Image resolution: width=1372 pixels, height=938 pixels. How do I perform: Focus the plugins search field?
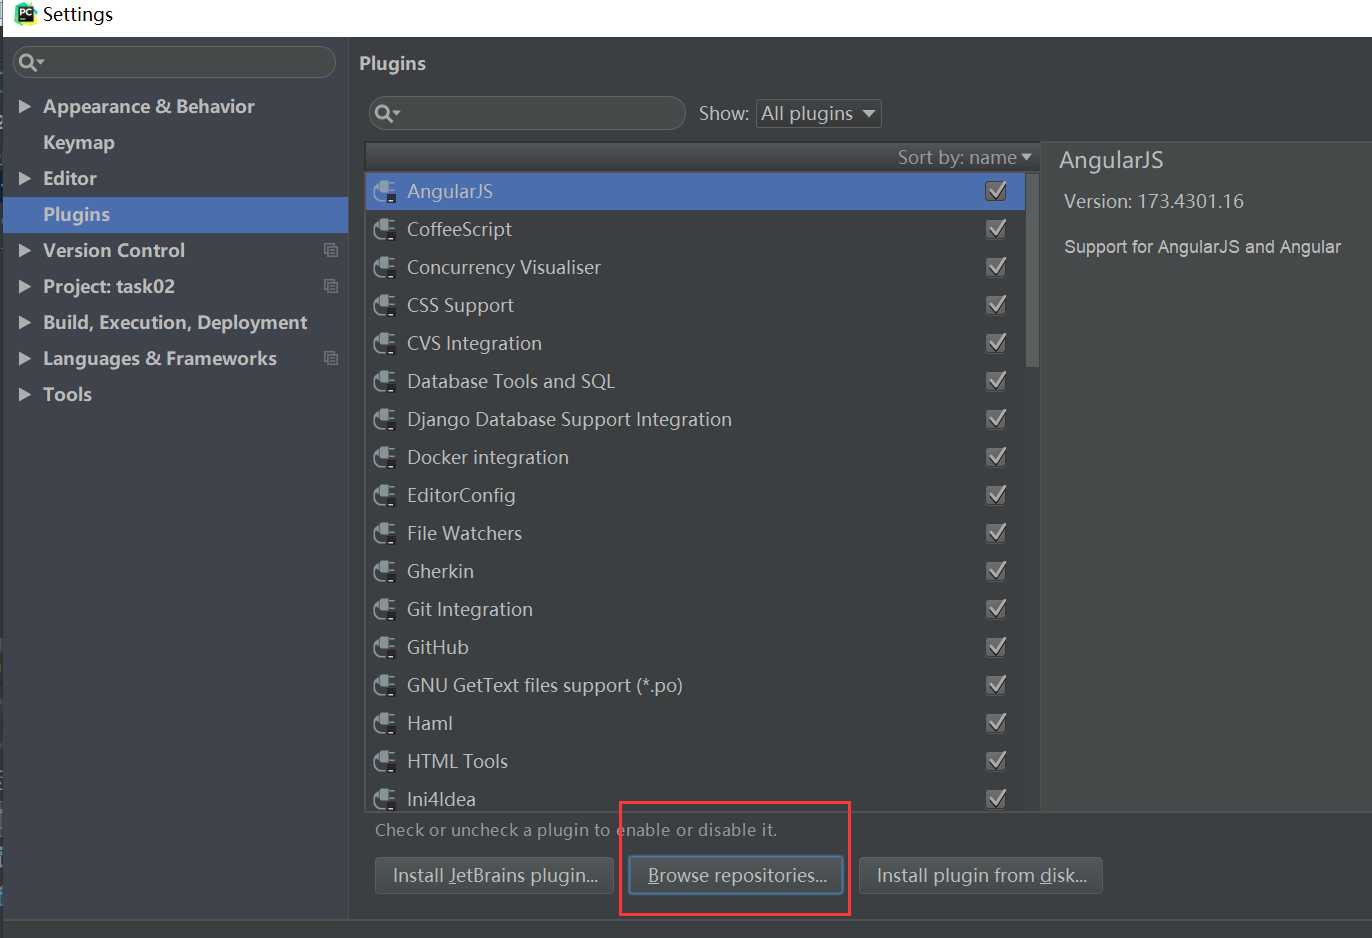(x=527, y=113)
